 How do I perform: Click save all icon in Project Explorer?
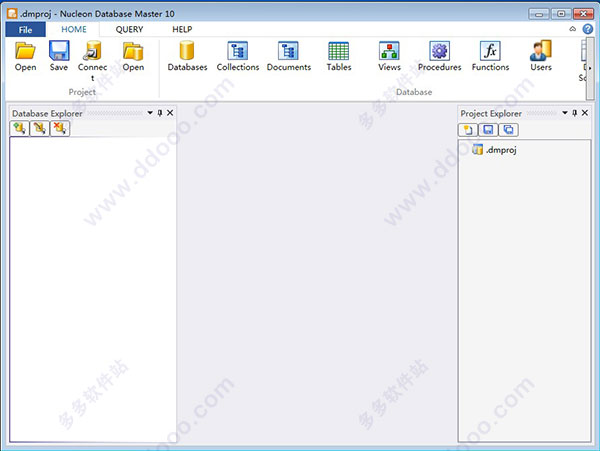point(509,130)
